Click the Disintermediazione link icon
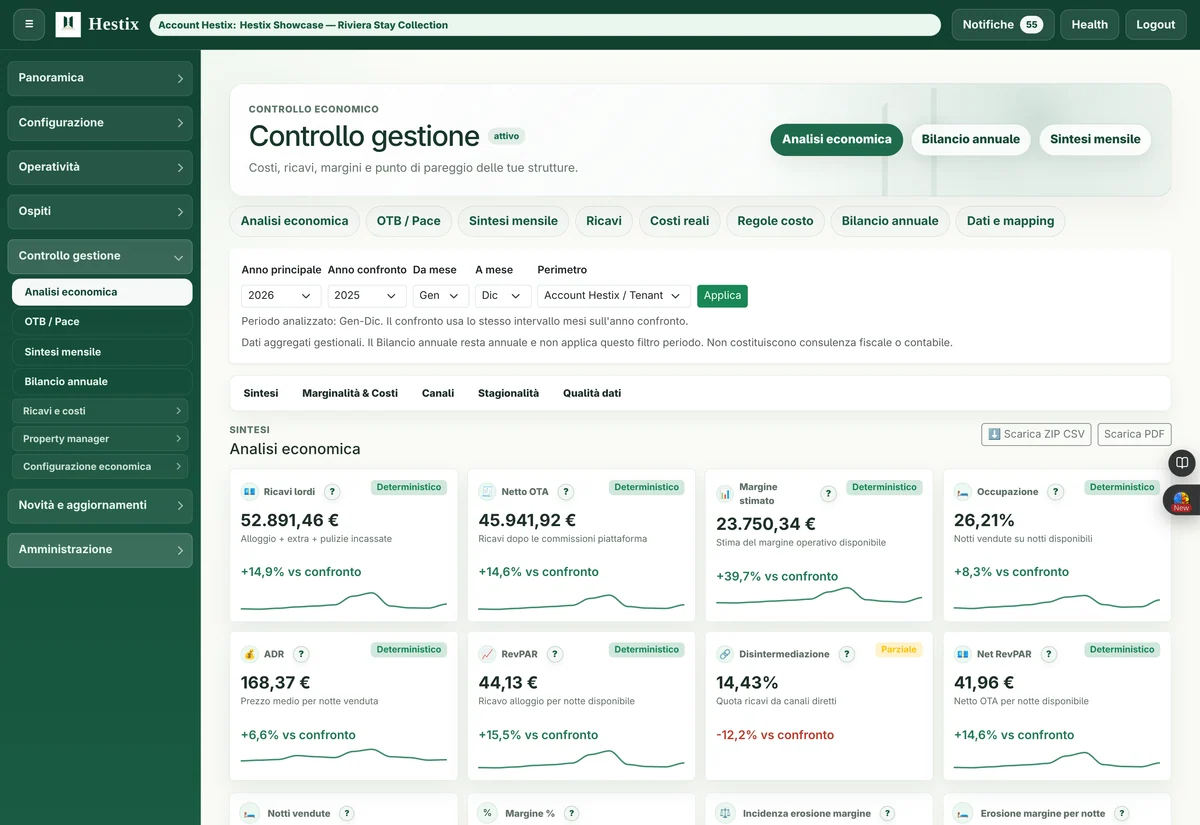The width and height of the screenshot is (1200, 825). [725, 654]
